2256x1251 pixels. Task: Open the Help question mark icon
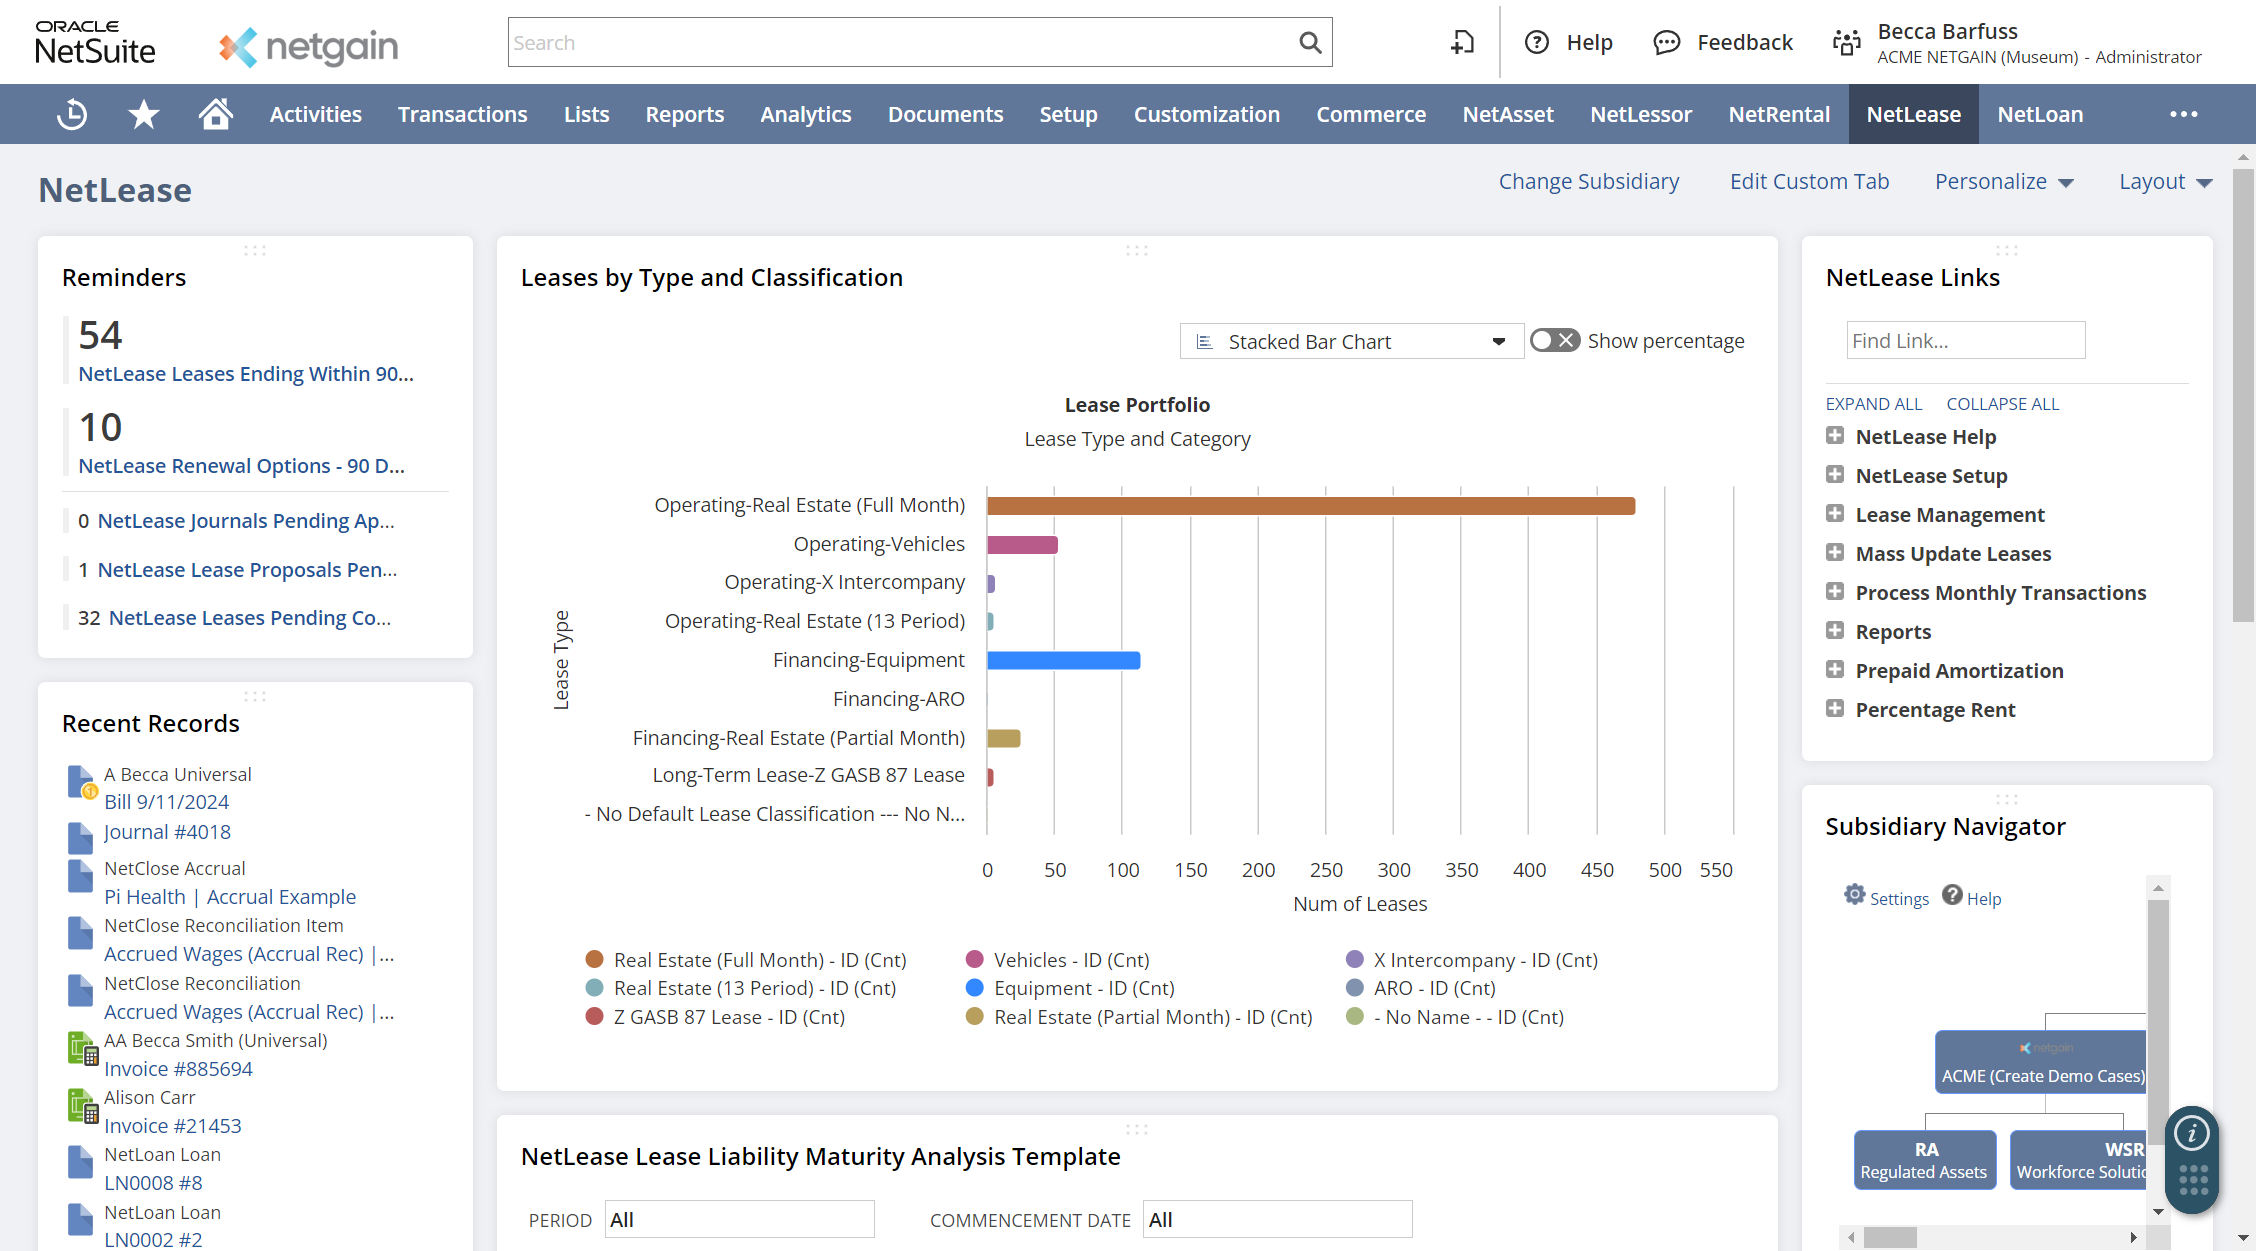pos(1537,42)
